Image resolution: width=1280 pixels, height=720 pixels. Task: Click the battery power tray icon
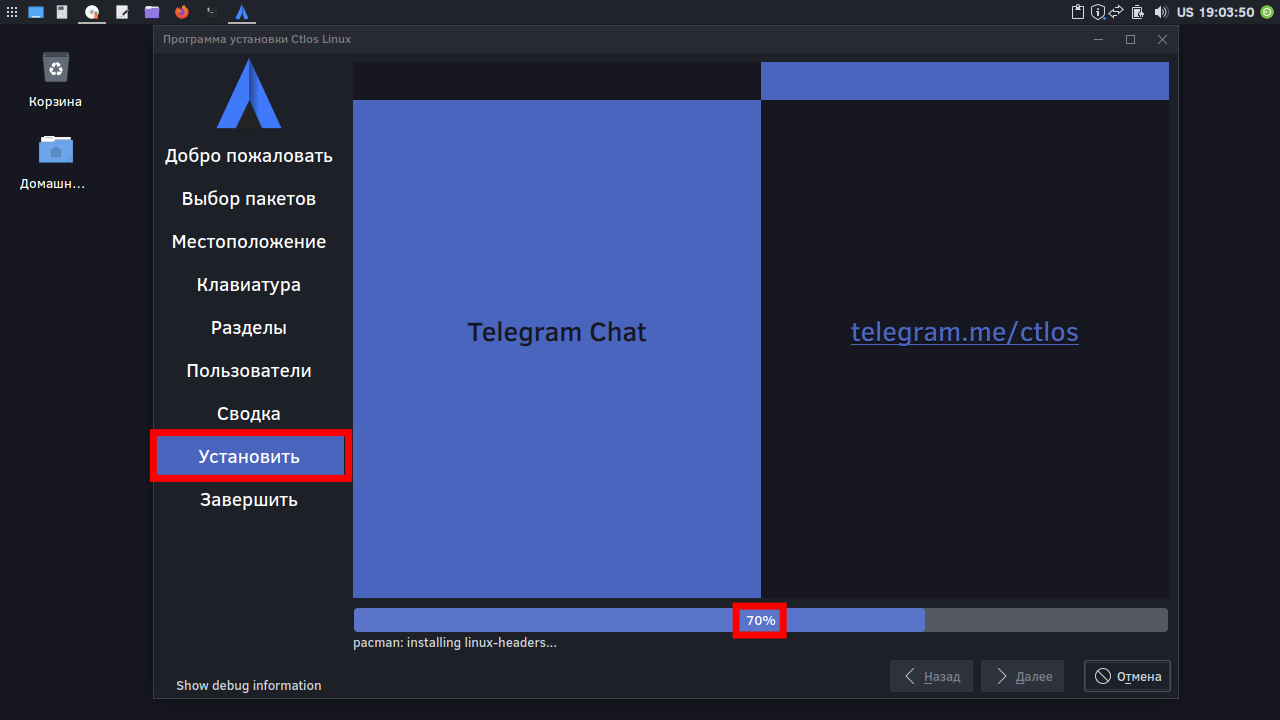(1138, 12)
